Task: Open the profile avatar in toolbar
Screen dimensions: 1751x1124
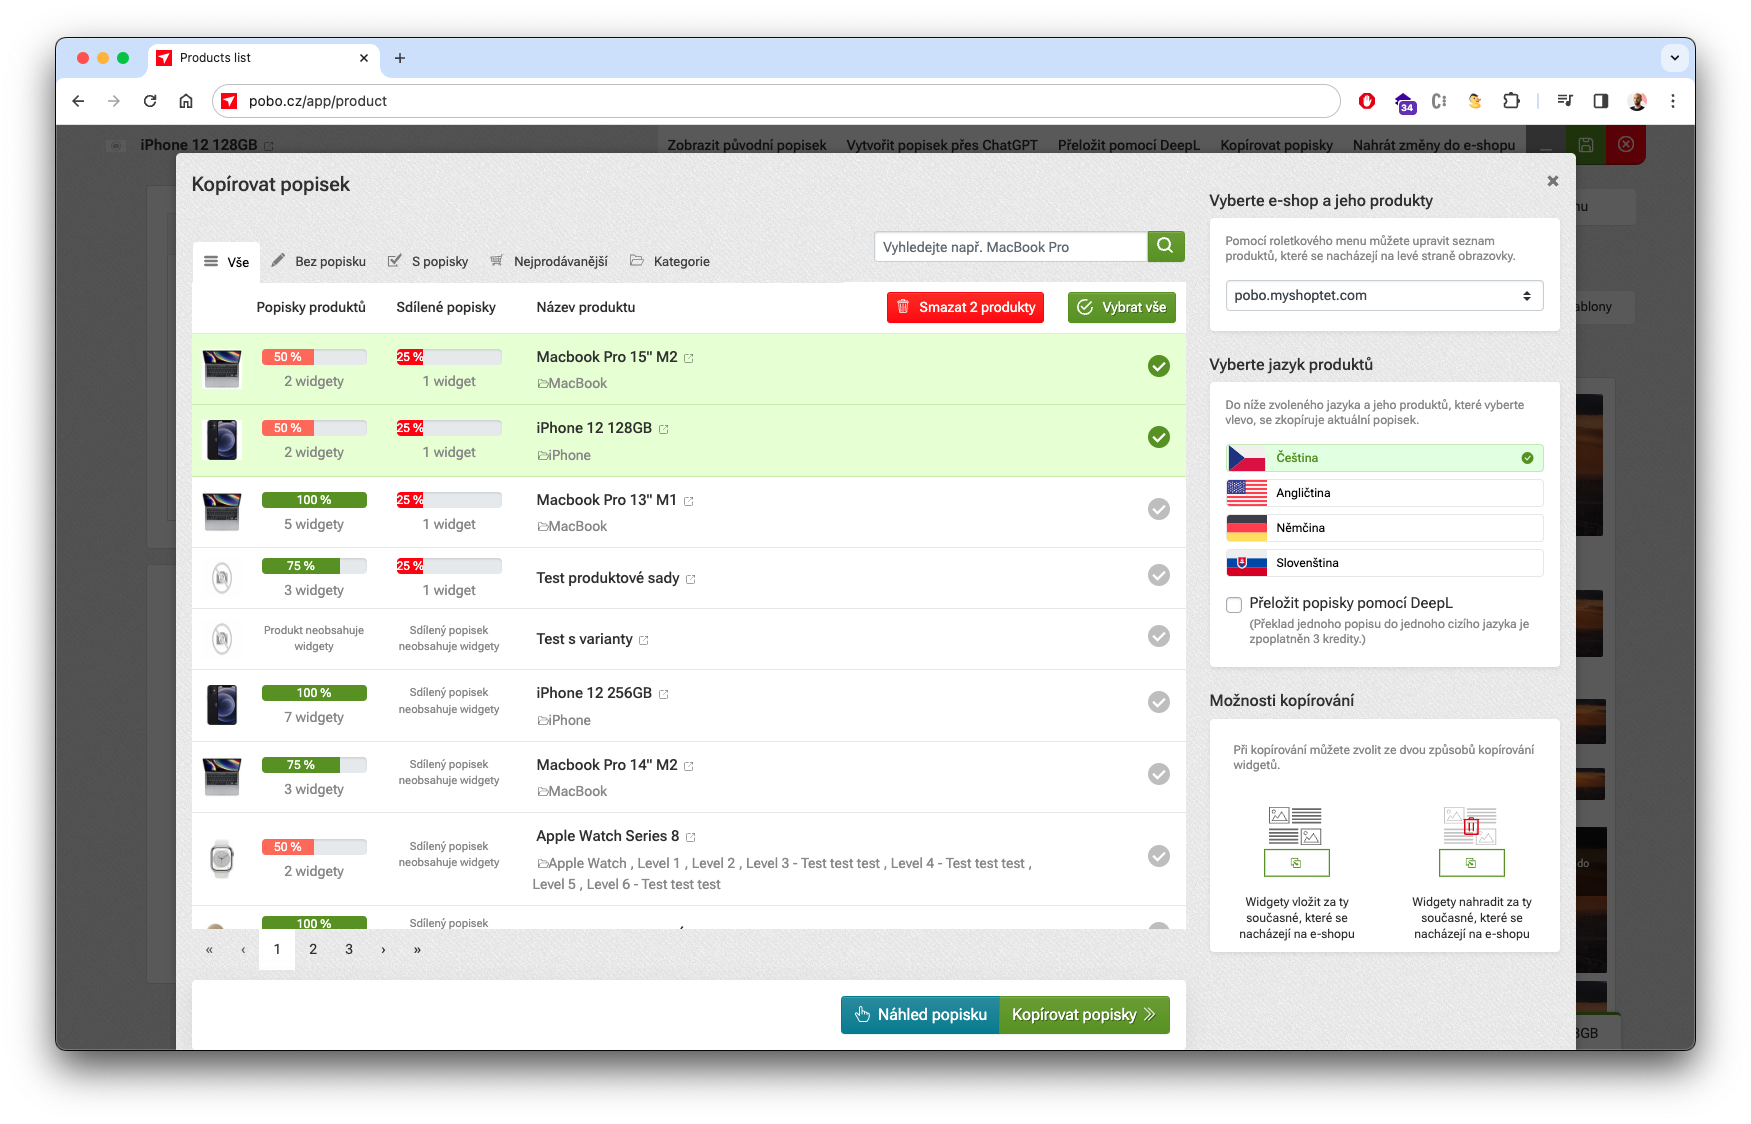Action: (1638, 101)
